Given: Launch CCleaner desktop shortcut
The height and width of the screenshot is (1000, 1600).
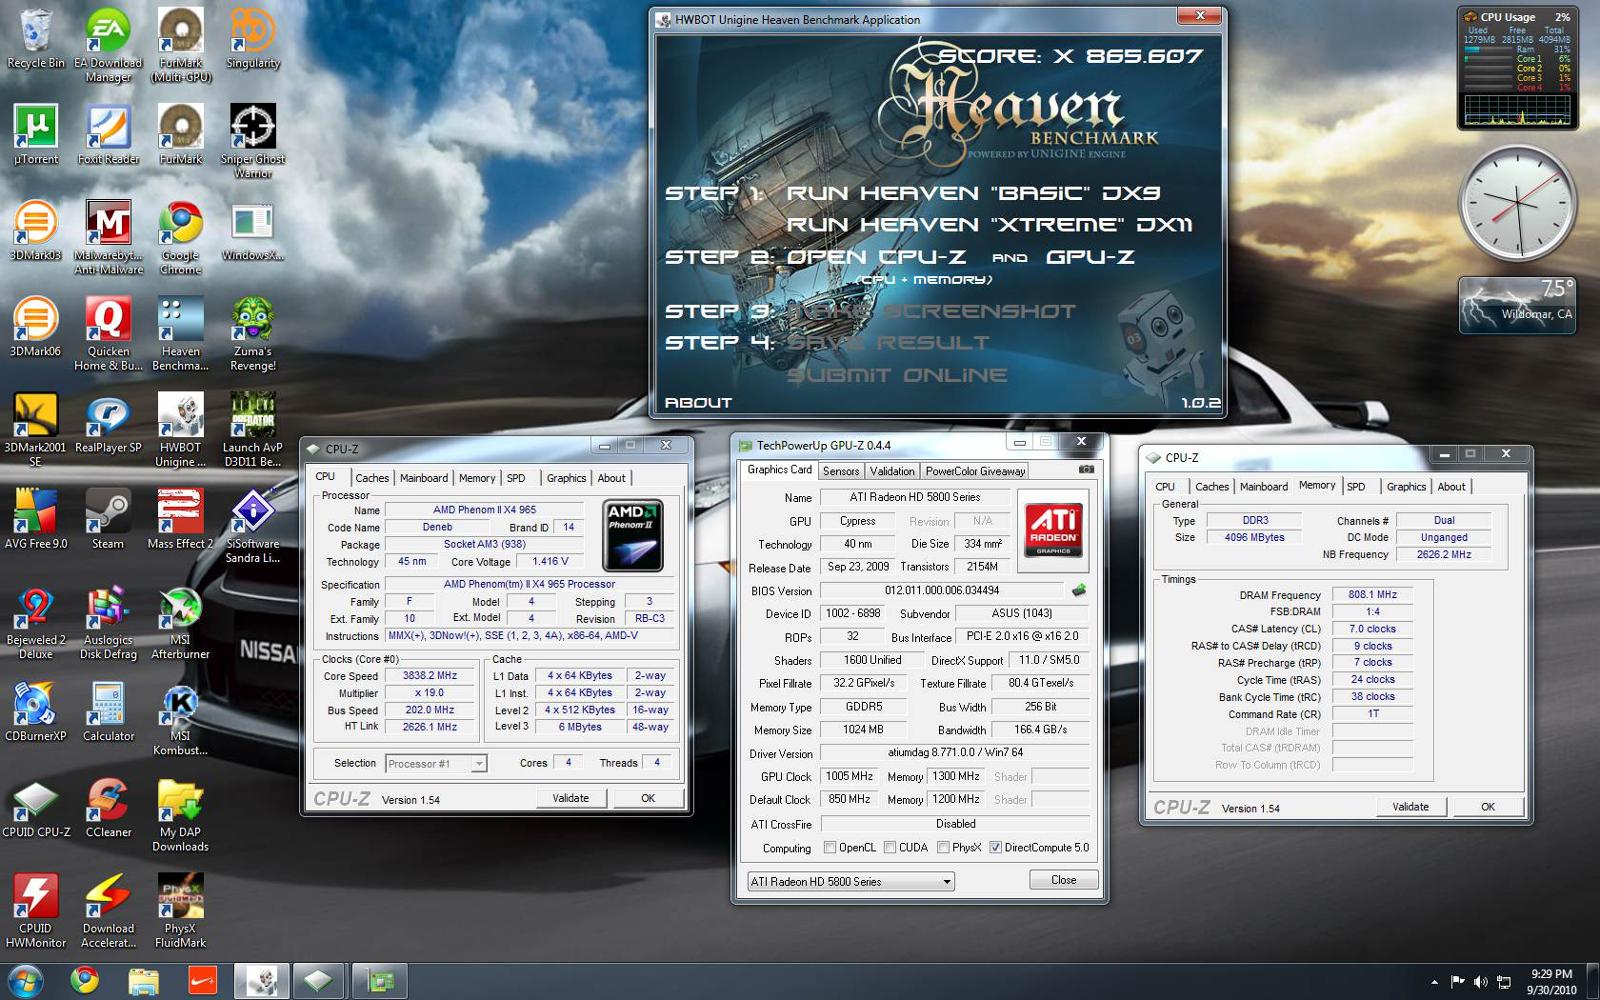Looking at the screenshot, I should tap(108, 806).
